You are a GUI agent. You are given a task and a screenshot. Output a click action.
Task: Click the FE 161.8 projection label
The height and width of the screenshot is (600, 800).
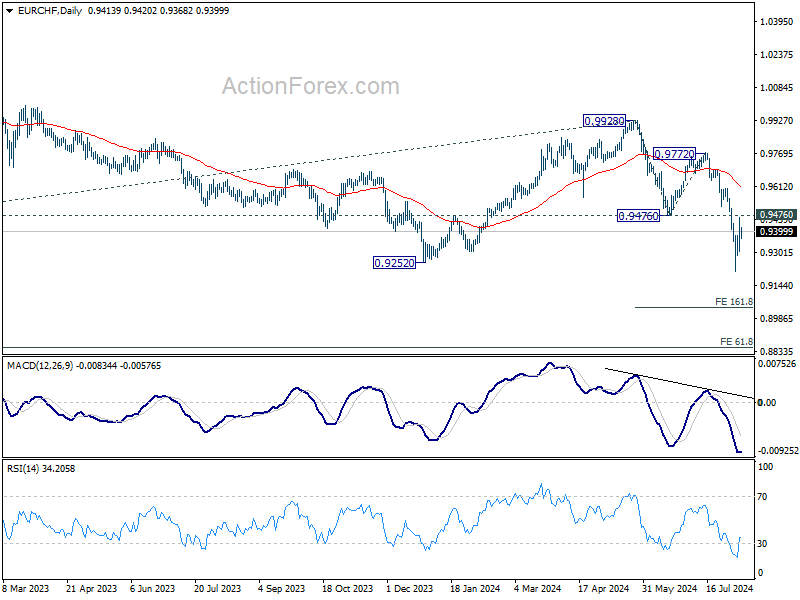[734, 302]
